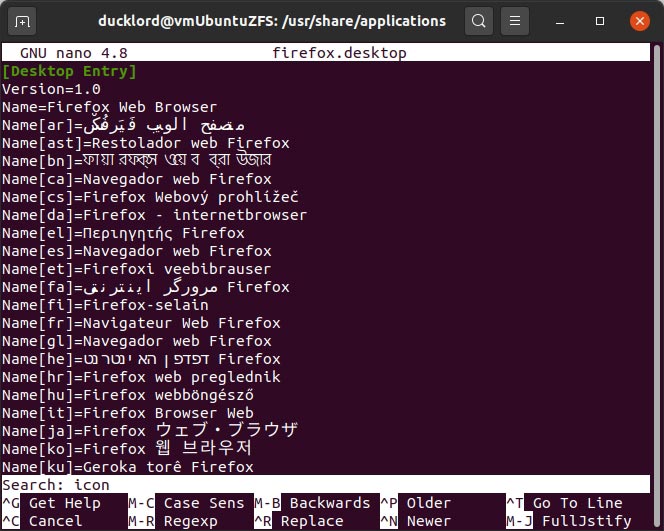Click the Name[hr]=Firefox web preglednik line

coord(141,377)
